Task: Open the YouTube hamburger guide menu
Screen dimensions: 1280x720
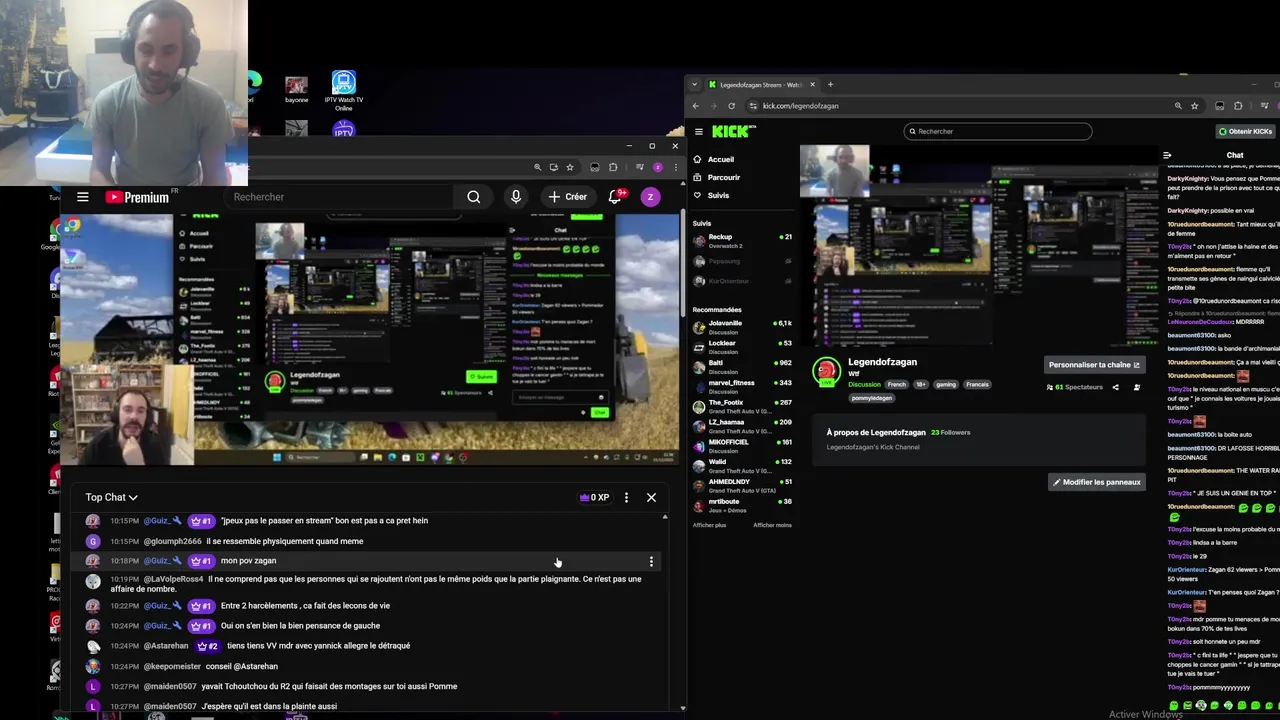Action: click(83, 197)
